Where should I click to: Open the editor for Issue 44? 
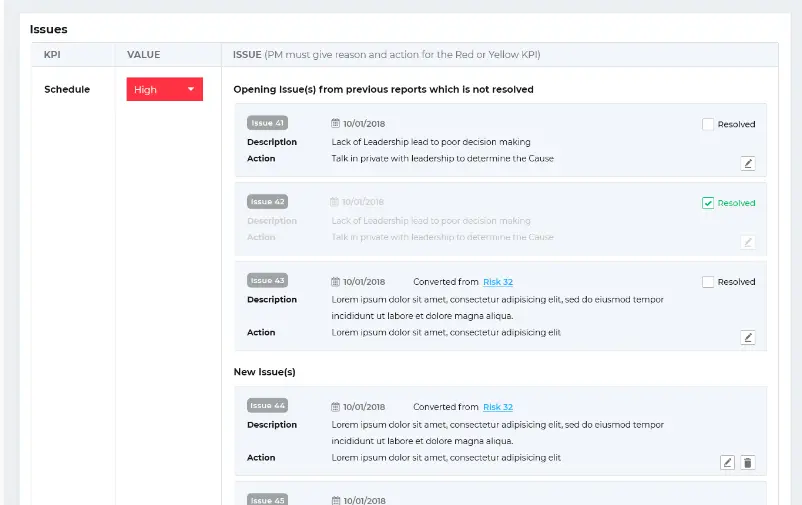point(728,462)
